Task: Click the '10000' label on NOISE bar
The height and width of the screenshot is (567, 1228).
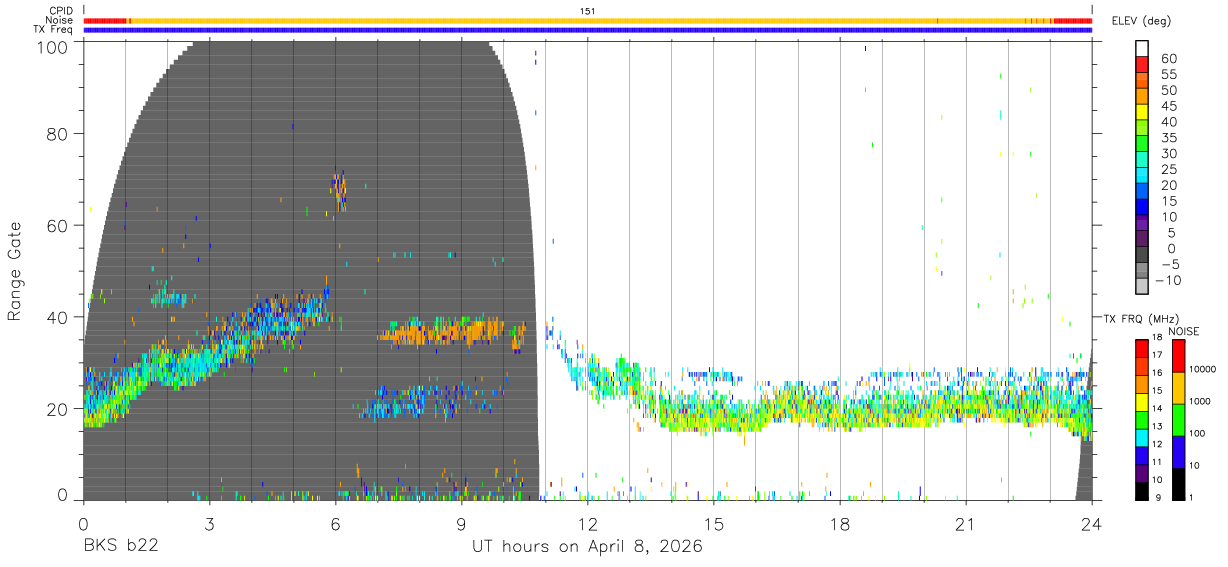Action: (x=1201, y=369)
